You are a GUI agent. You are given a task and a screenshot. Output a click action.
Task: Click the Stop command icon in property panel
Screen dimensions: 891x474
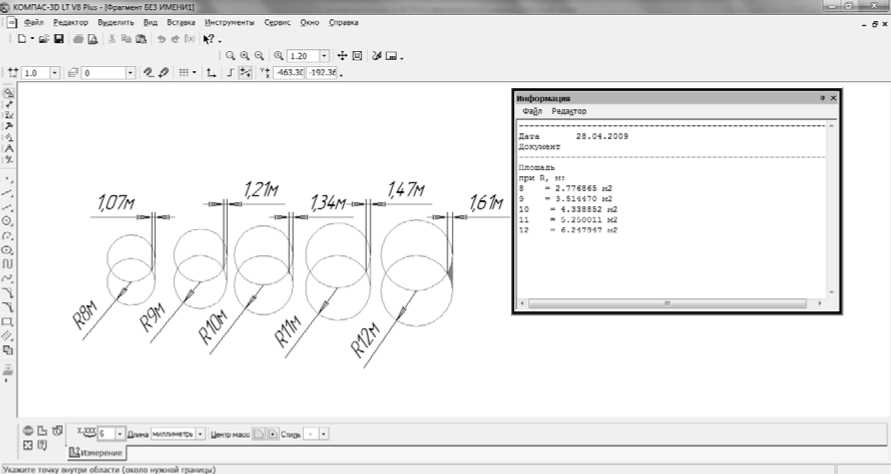coord(28,431)
